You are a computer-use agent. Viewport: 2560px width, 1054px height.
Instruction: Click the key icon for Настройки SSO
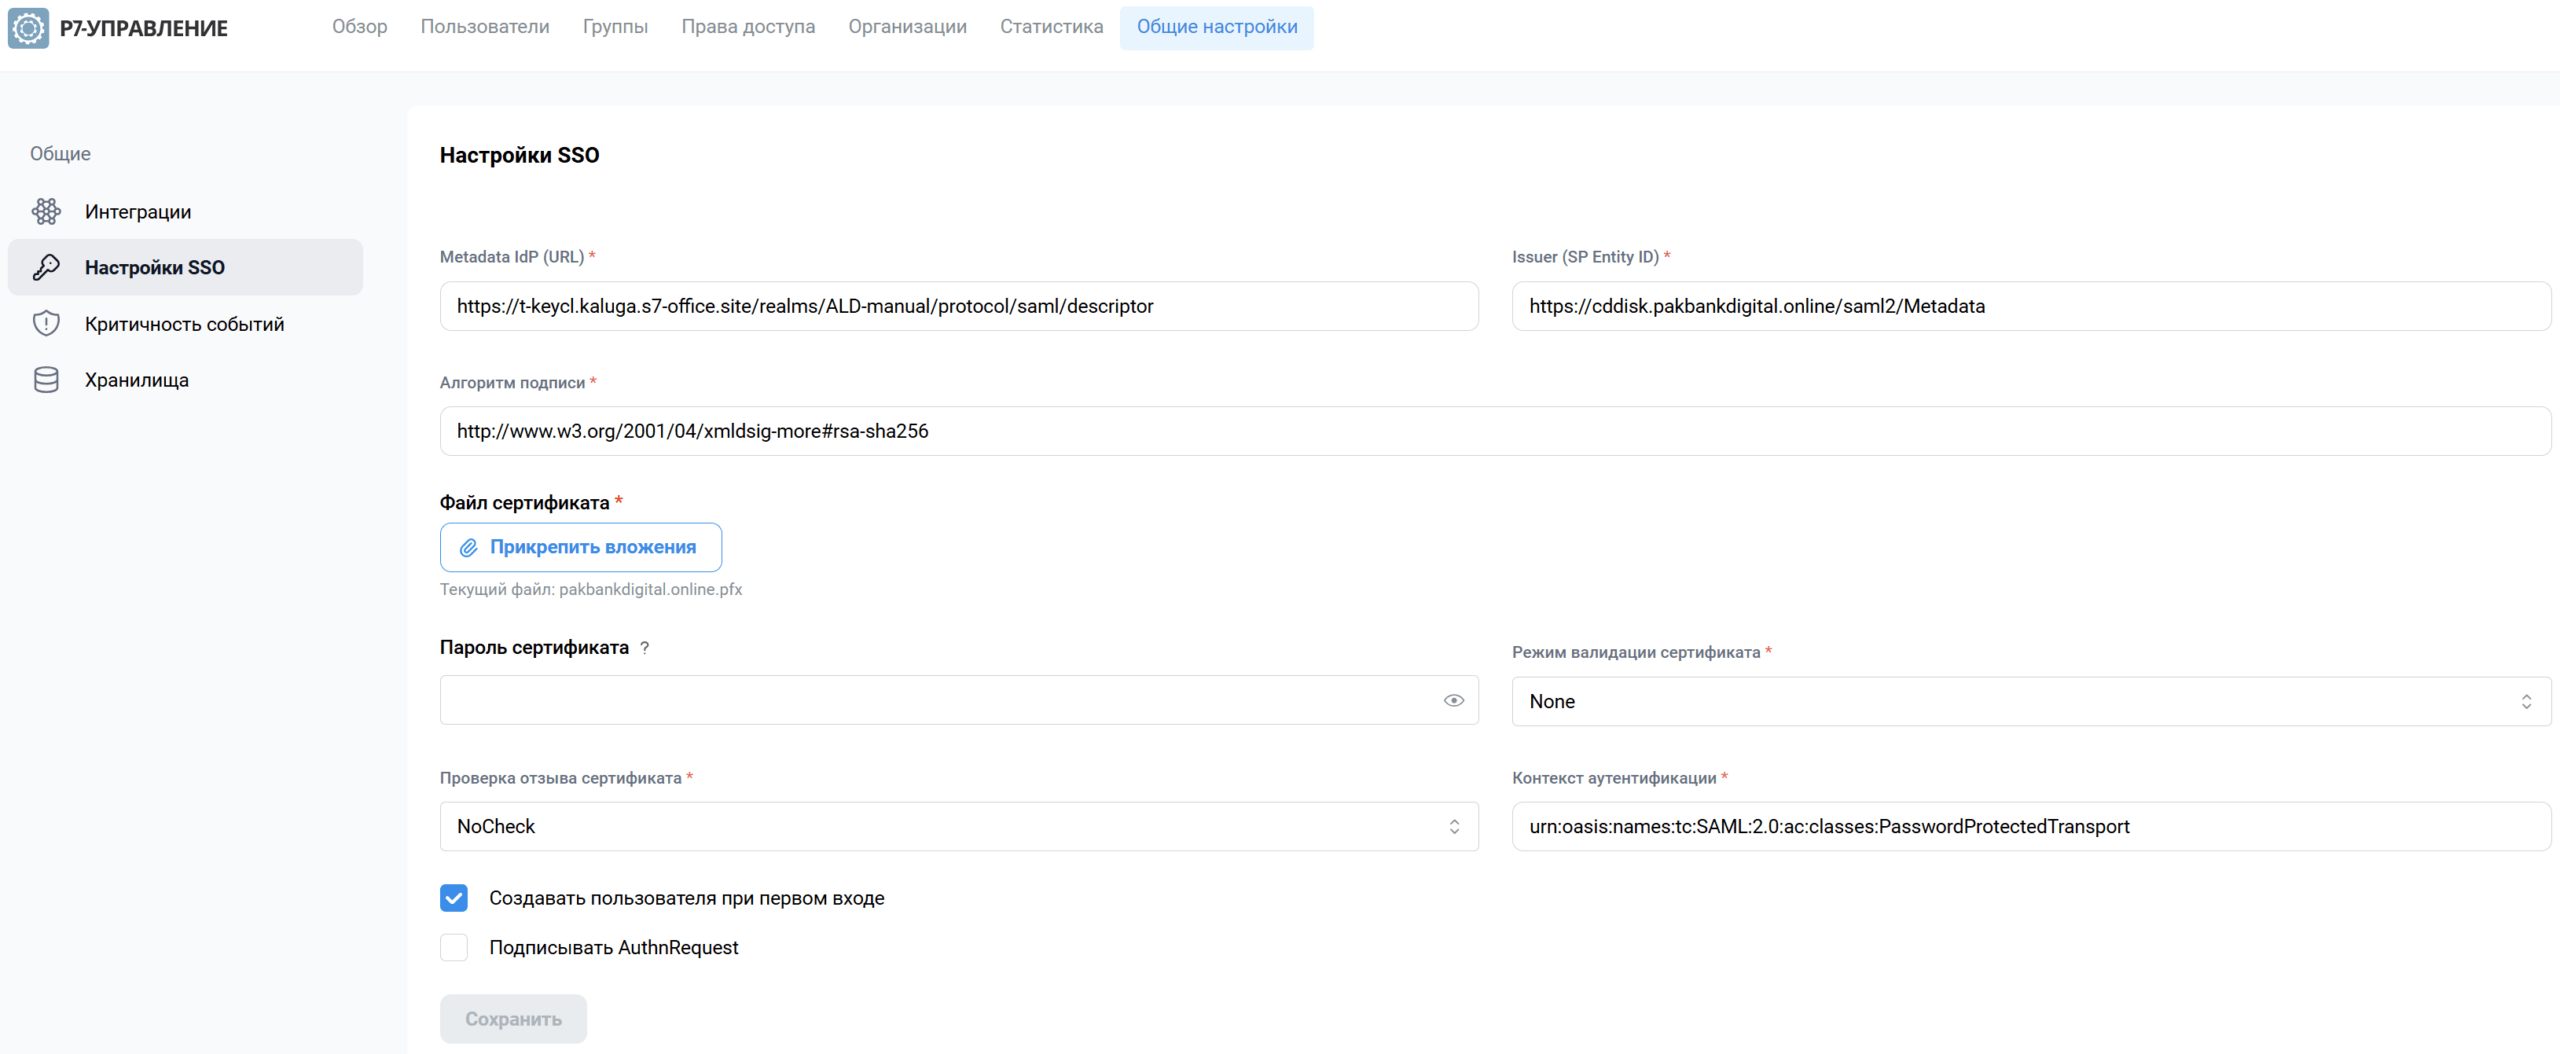(x=46, y=267)
